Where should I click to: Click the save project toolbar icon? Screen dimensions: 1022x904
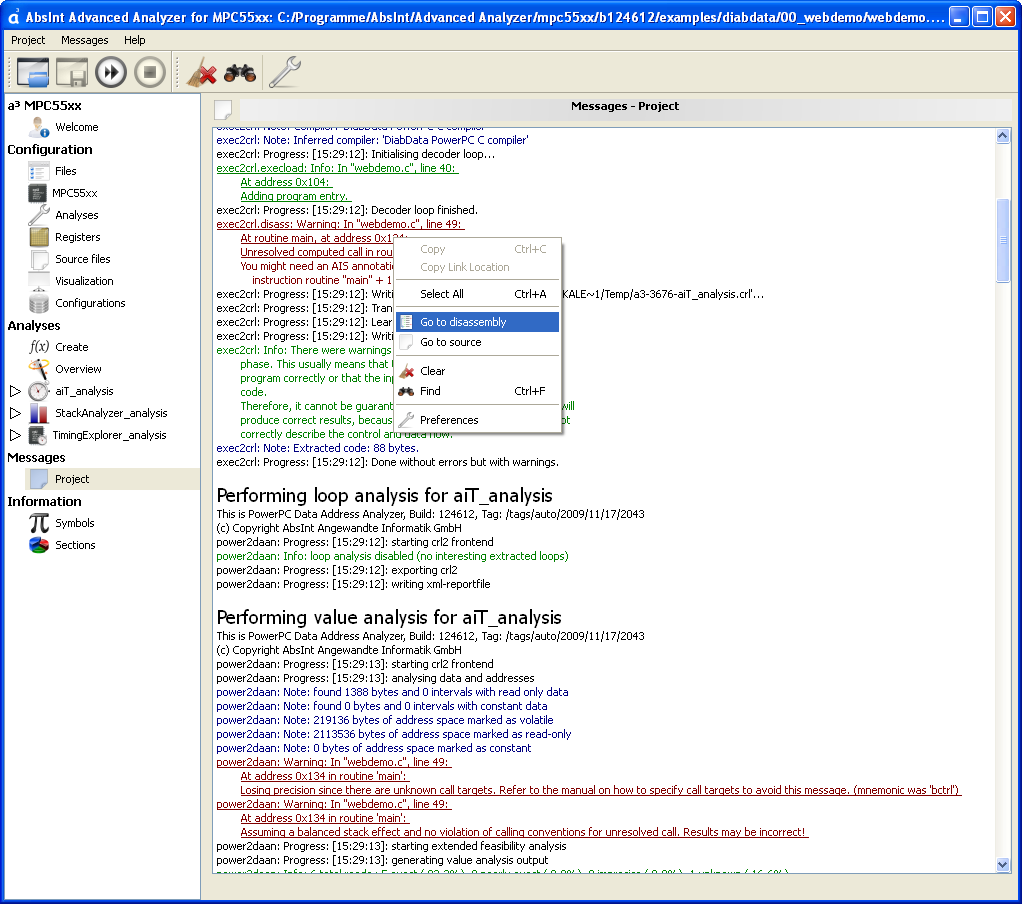click(x=72, y=72)
